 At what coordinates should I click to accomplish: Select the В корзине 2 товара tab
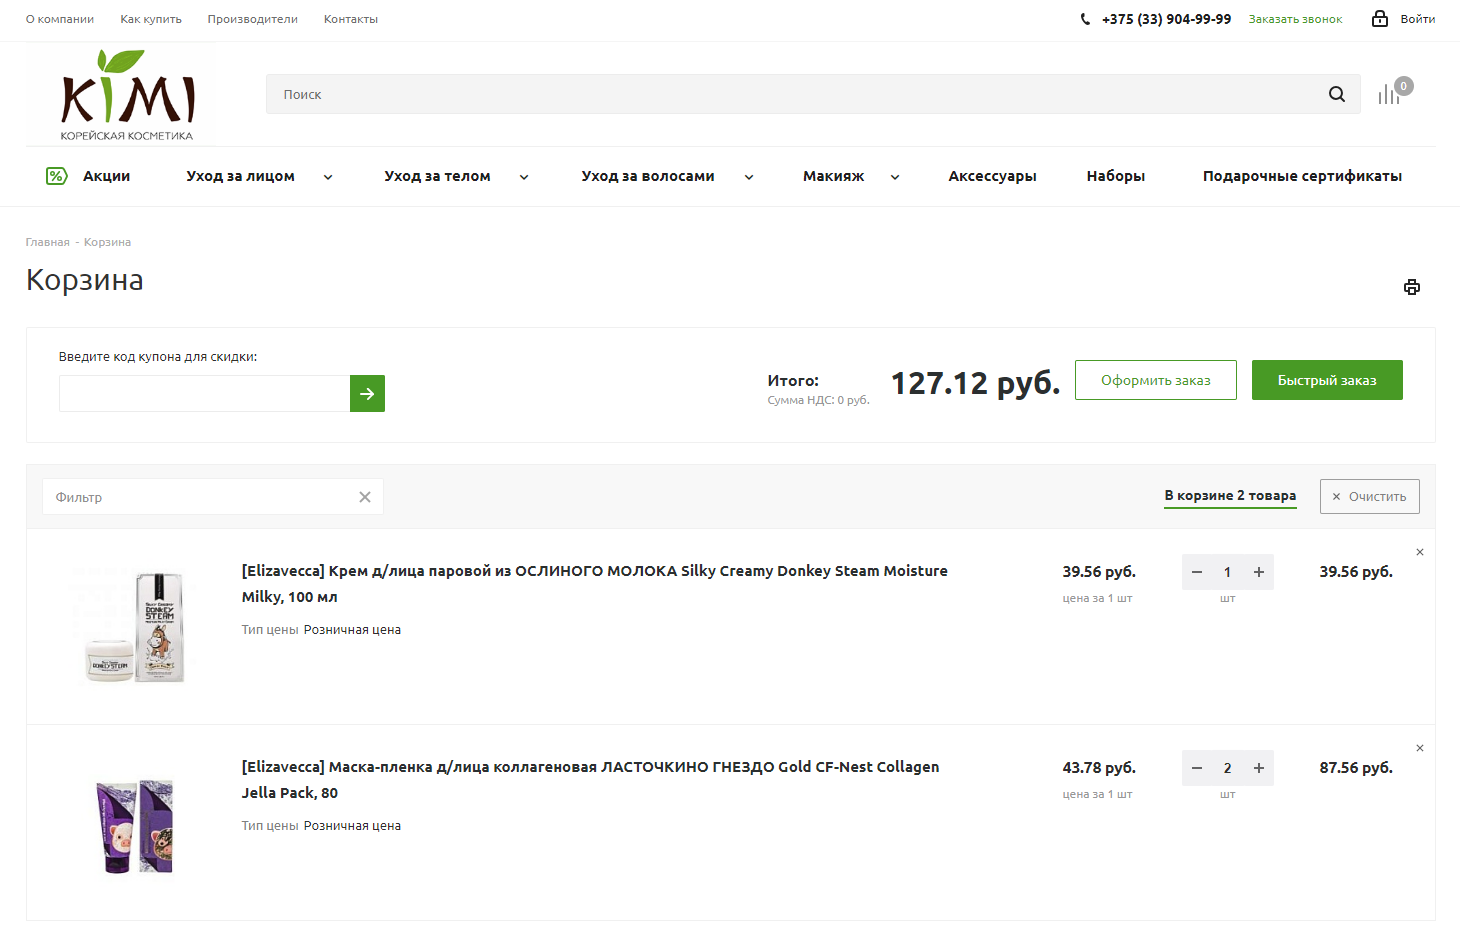(1230, 496)
